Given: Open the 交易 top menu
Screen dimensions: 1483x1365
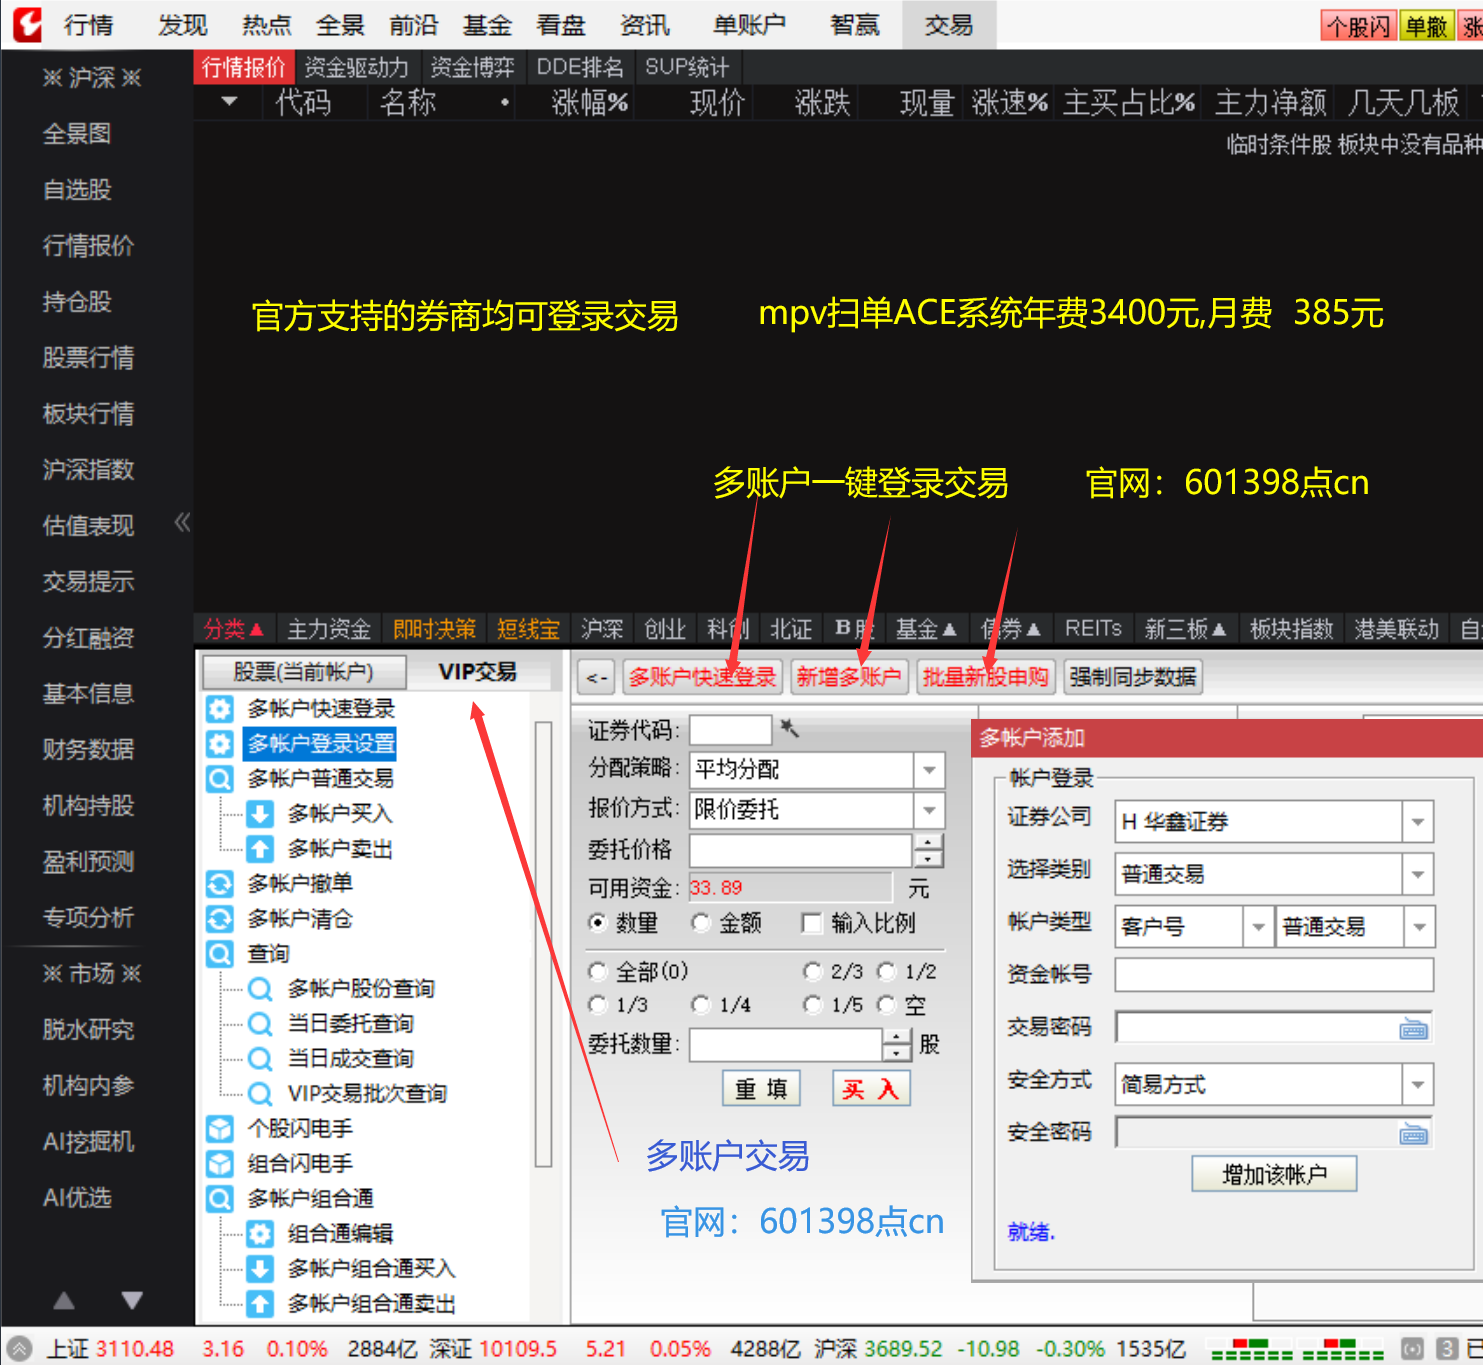Looking at the screenshot, I should [x=948, y=25].
